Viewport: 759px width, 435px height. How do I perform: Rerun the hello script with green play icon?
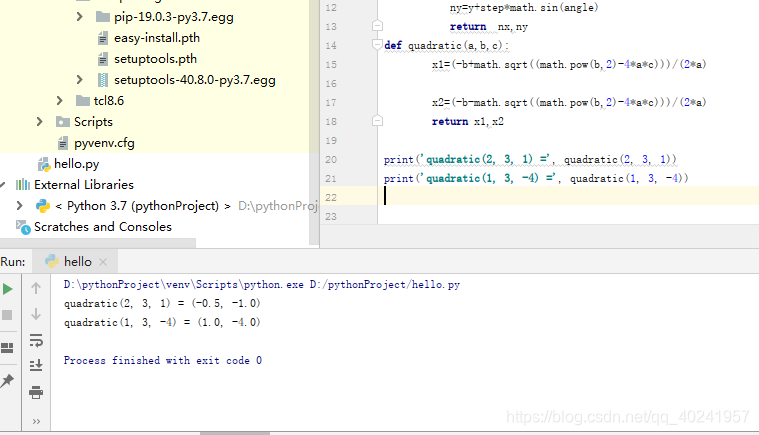pos(7,289)
